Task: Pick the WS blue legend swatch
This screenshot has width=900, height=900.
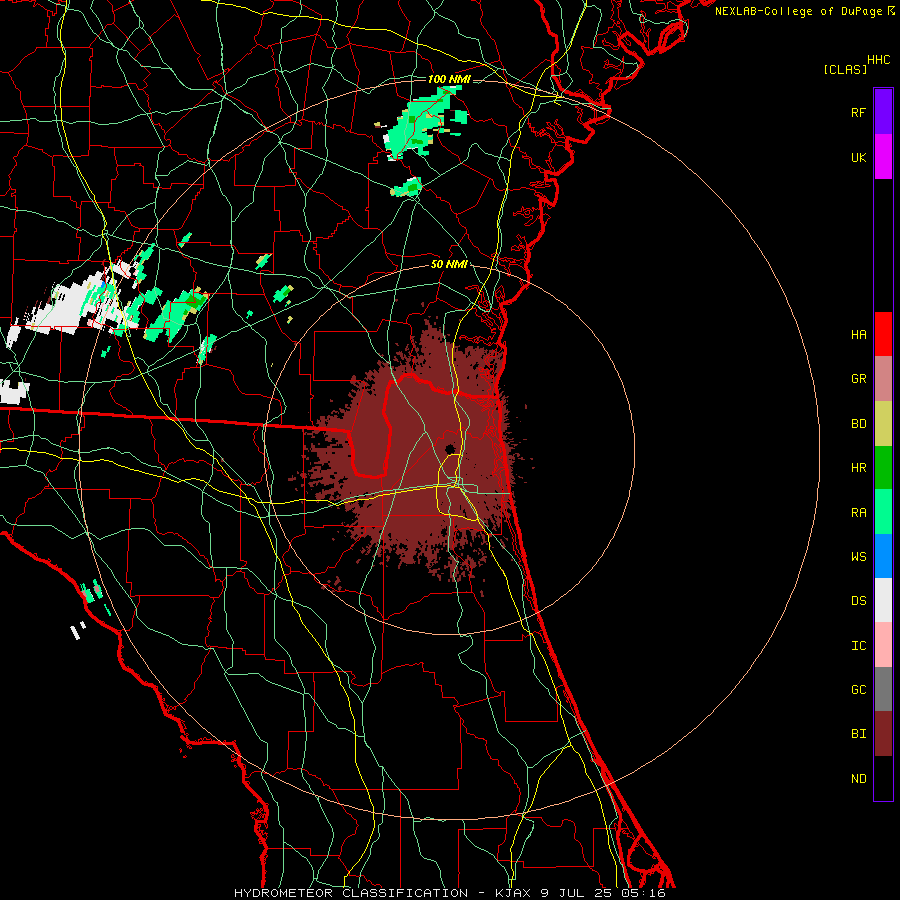Action: 883,556
